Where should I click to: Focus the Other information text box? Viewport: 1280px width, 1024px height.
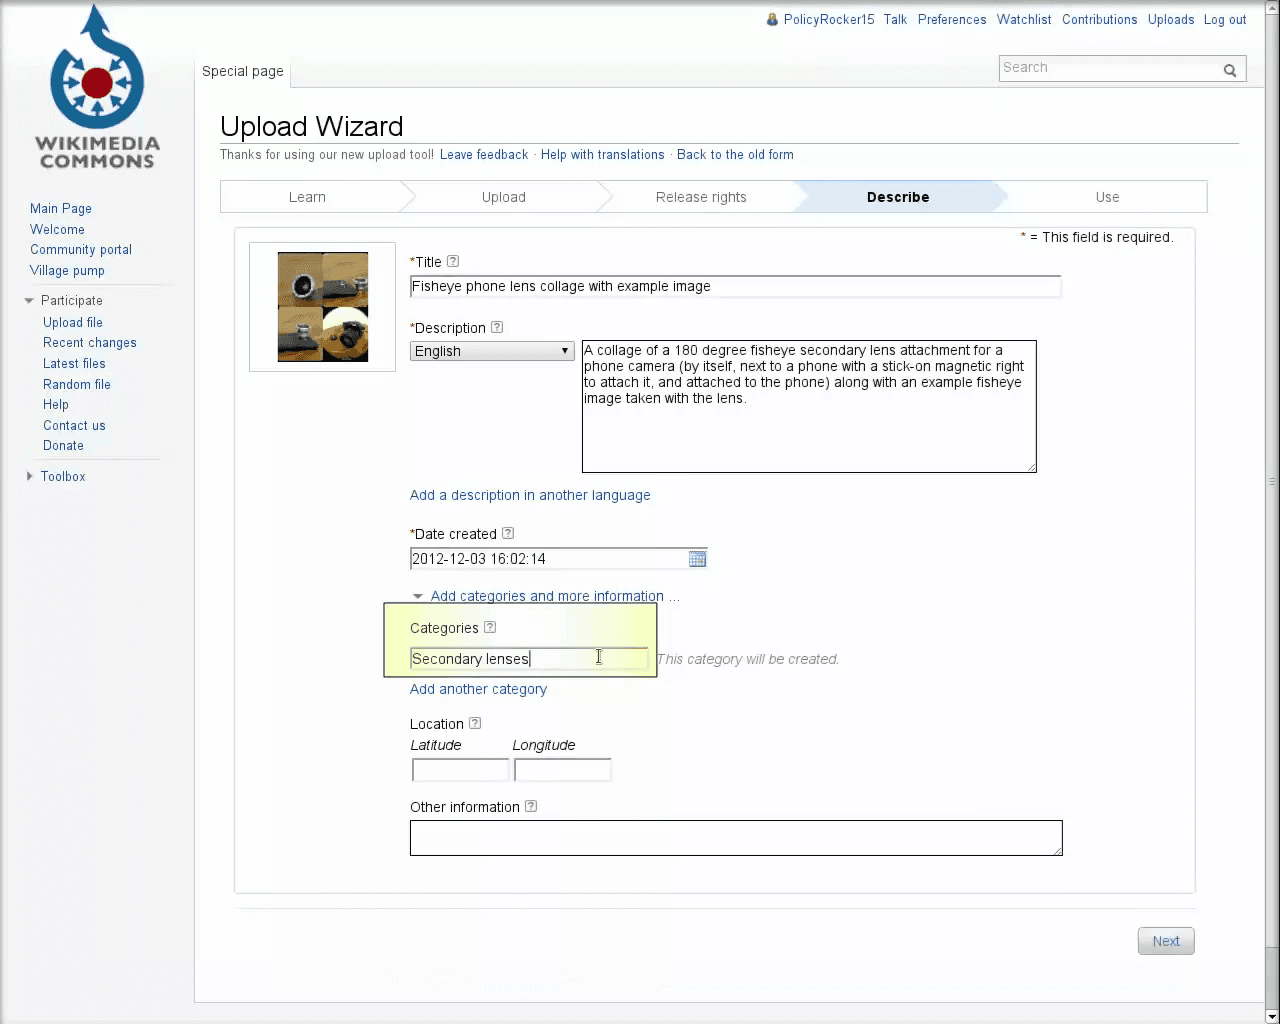[736, 838]
